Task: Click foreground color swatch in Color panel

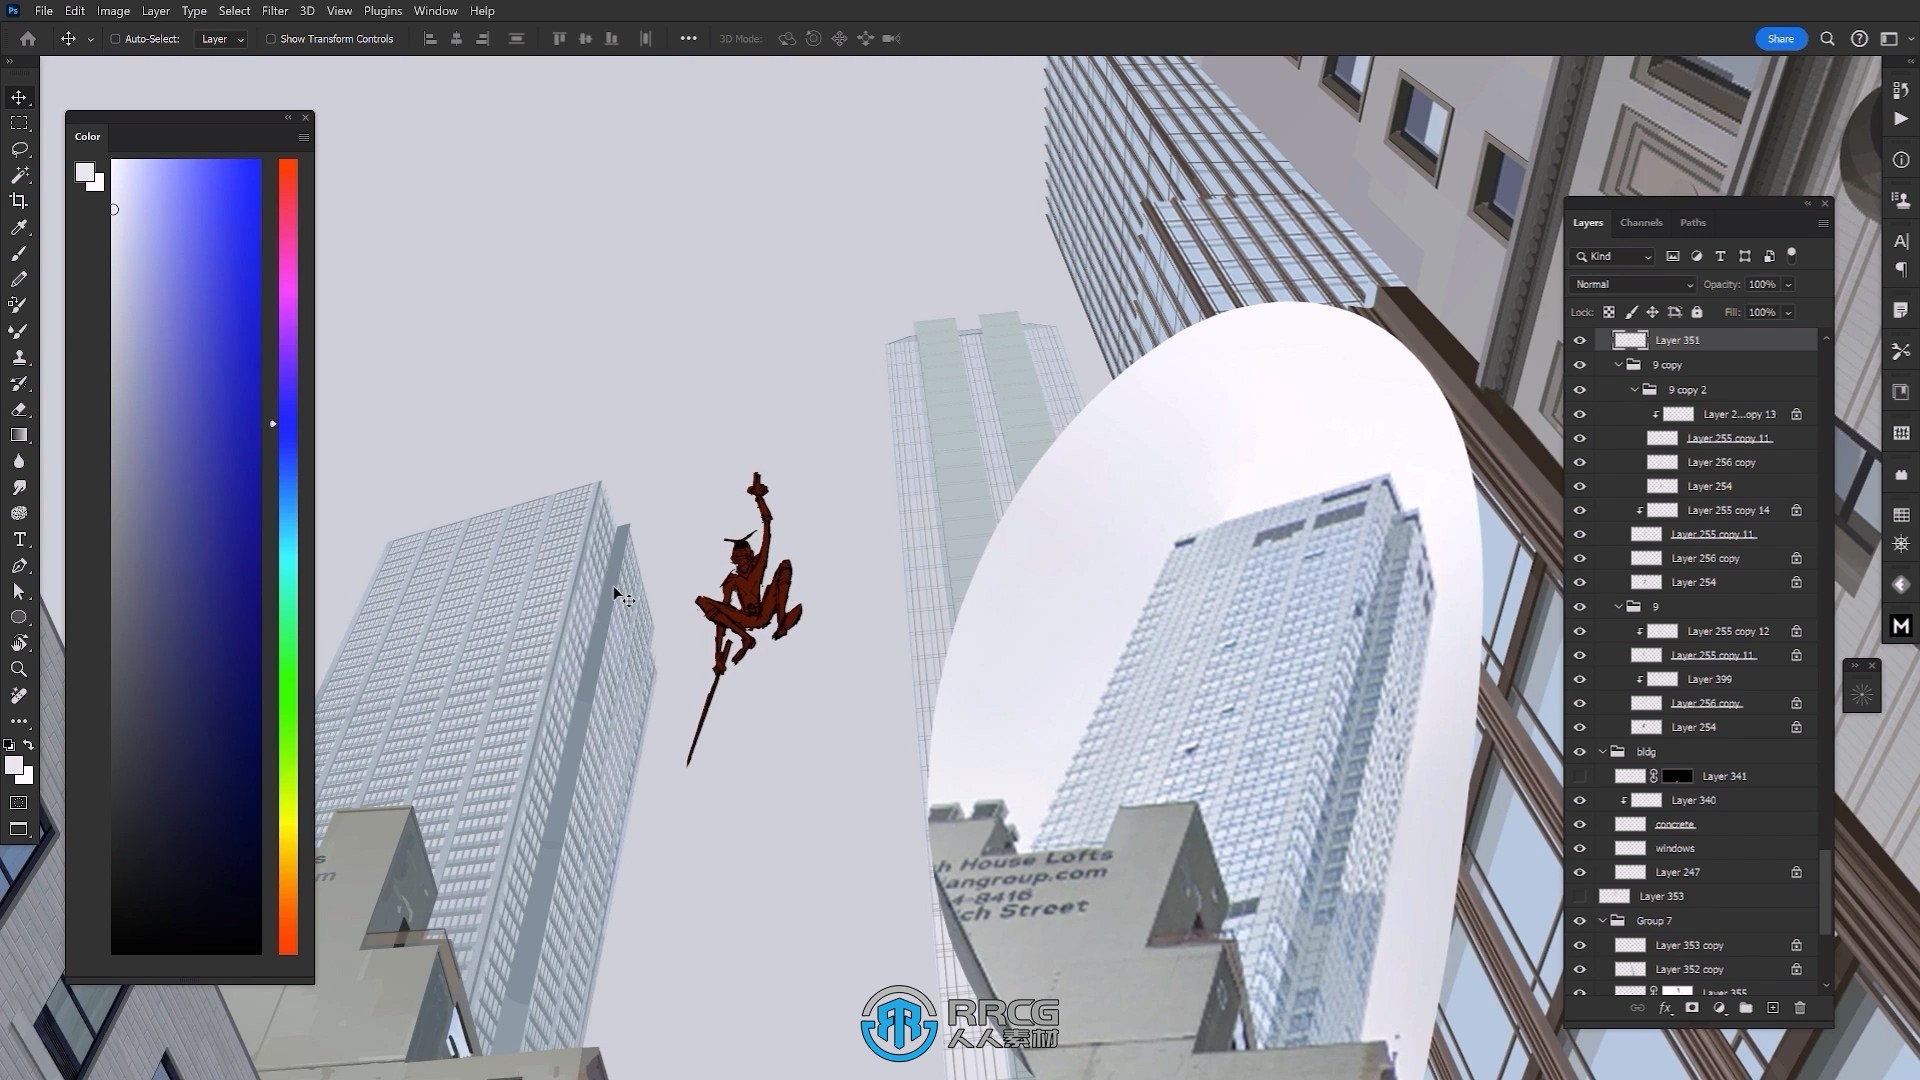Action: click(x=85, y=172)
